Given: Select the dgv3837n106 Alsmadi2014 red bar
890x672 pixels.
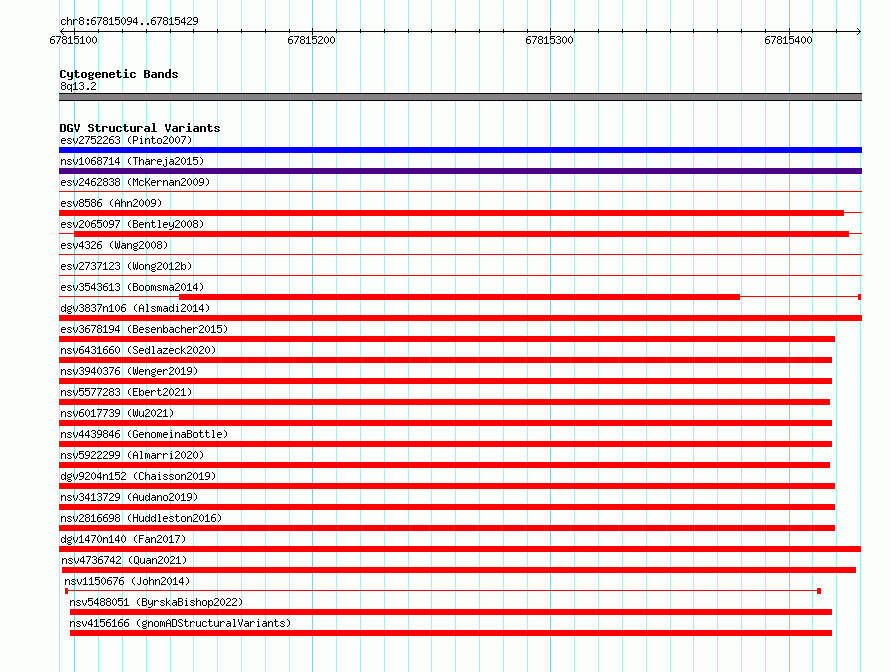Looking at the screenshot, I should (460, 318).
